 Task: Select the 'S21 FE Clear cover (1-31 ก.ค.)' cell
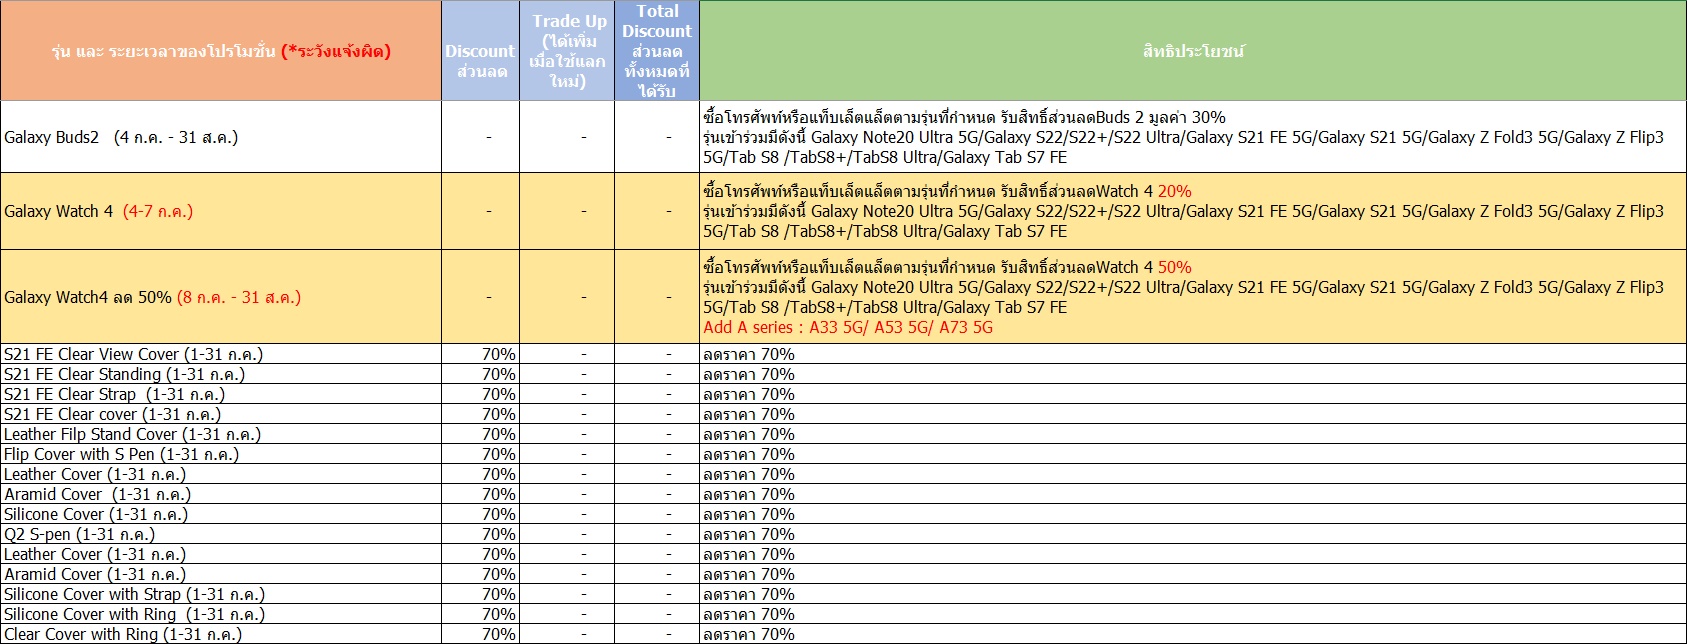click(221, 414)
